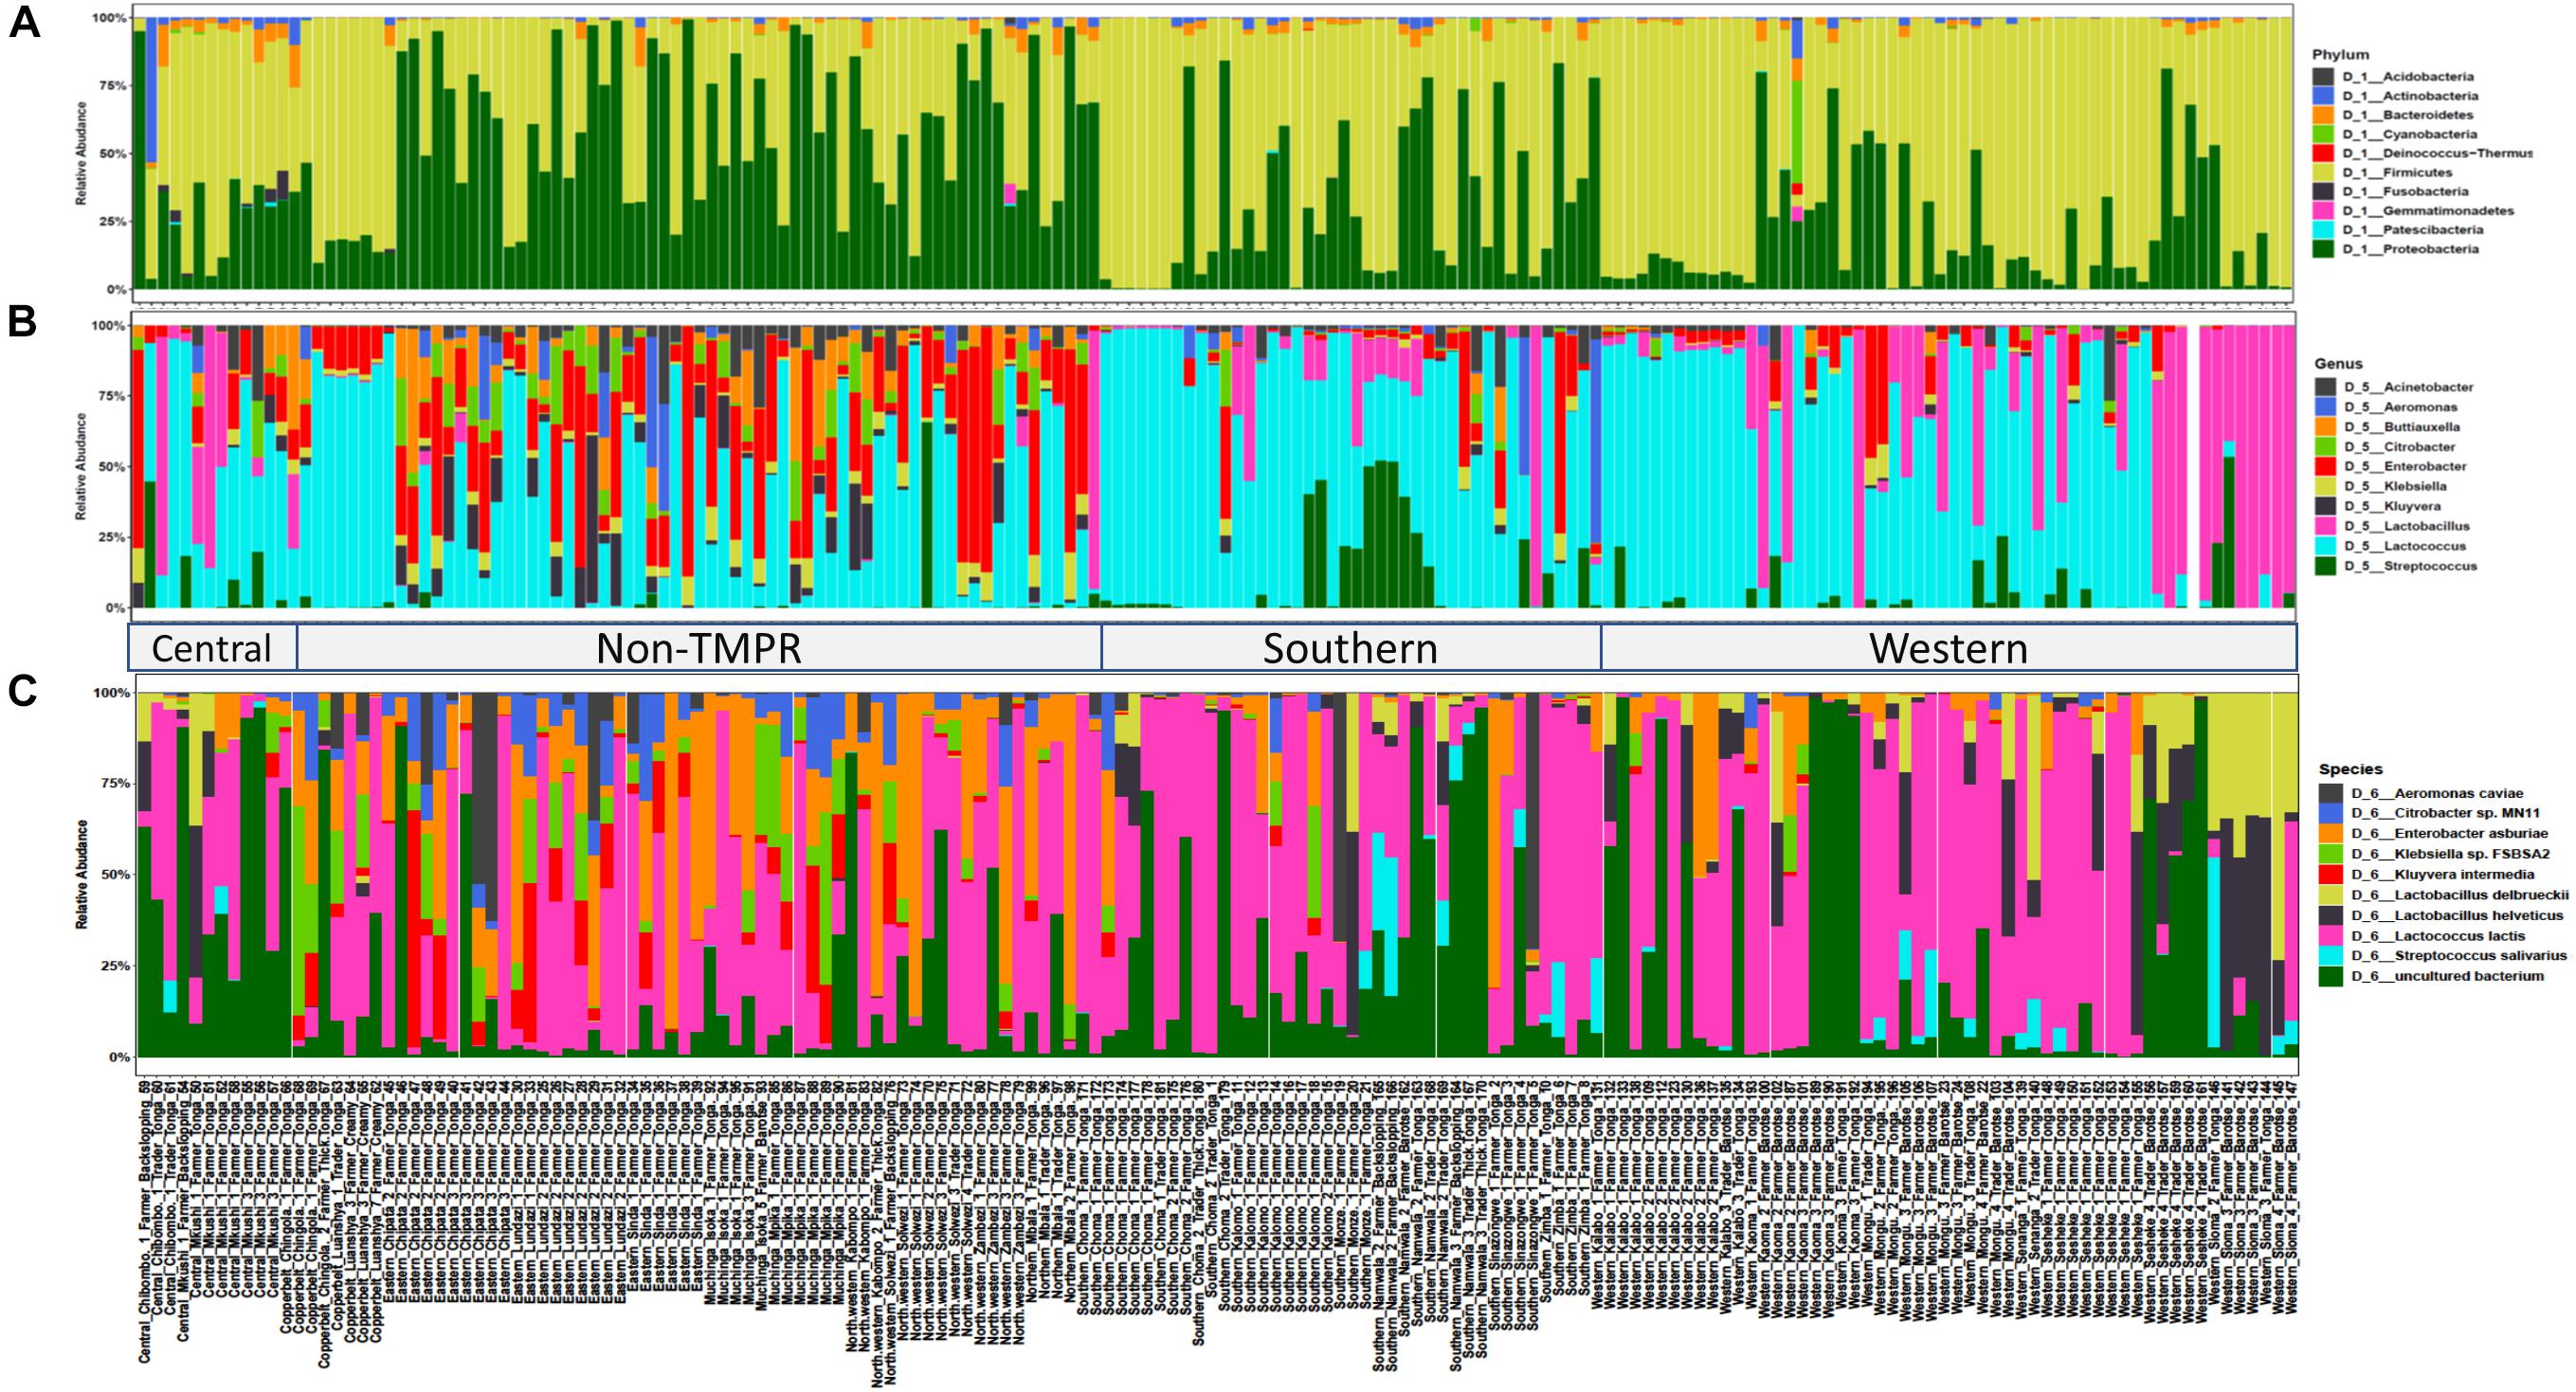The width and height of the screenshot is (2576, 1392).
Task: Click panel A's Relative Abundance axis title
Action: pos(81,153)
